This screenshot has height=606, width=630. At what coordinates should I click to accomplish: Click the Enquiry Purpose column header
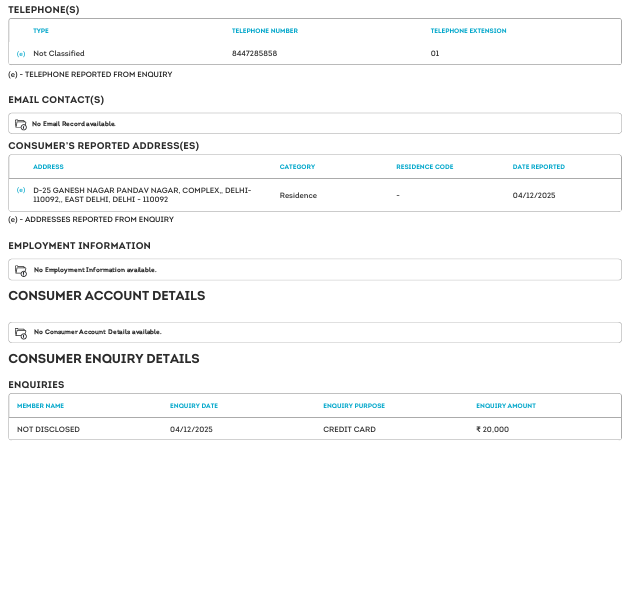[353, 406]
